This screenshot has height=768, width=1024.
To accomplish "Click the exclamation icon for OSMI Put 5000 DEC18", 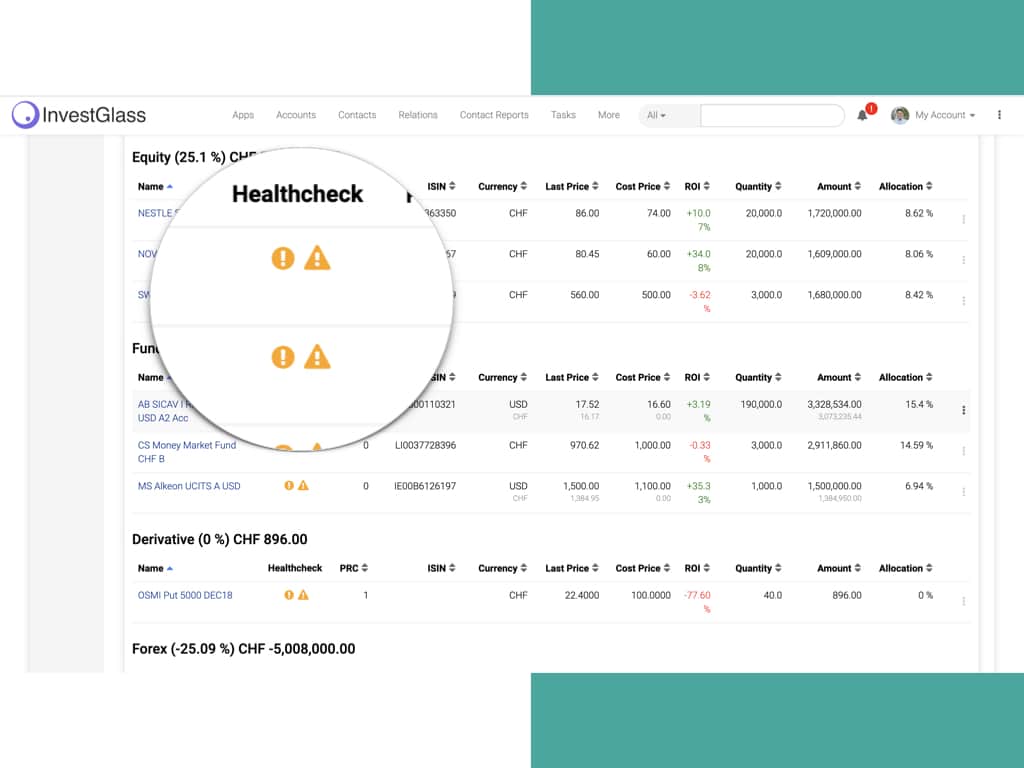I will tap(288, 594).
